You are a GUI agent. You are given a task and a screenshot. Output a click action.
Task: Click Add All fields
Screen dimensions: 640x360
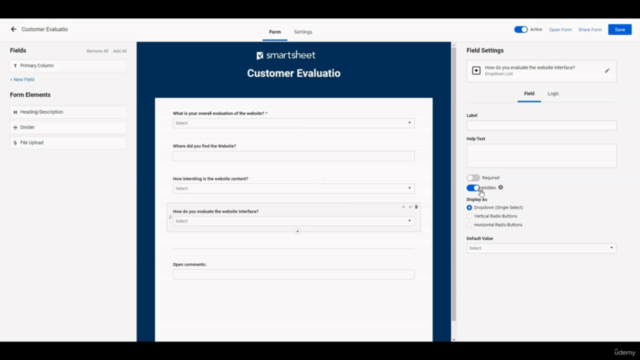point(120,51)
